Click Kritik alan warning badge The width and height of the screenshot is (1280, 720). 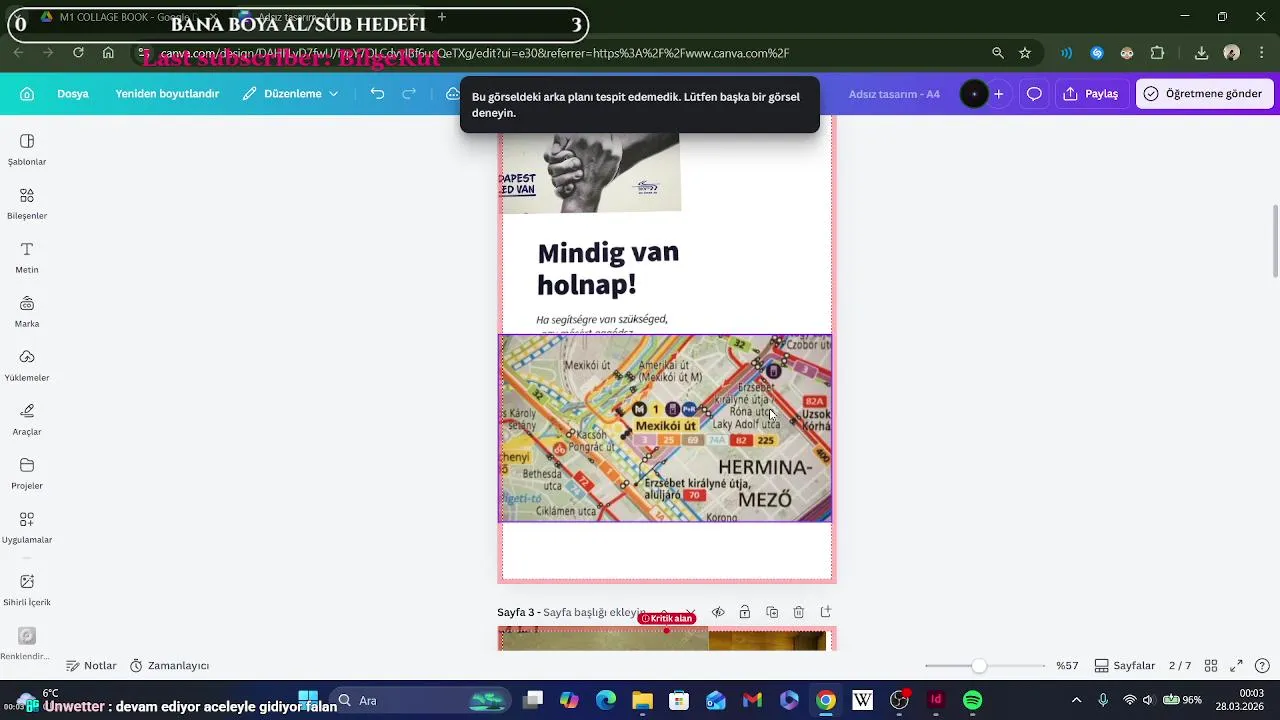click(667, 619)
